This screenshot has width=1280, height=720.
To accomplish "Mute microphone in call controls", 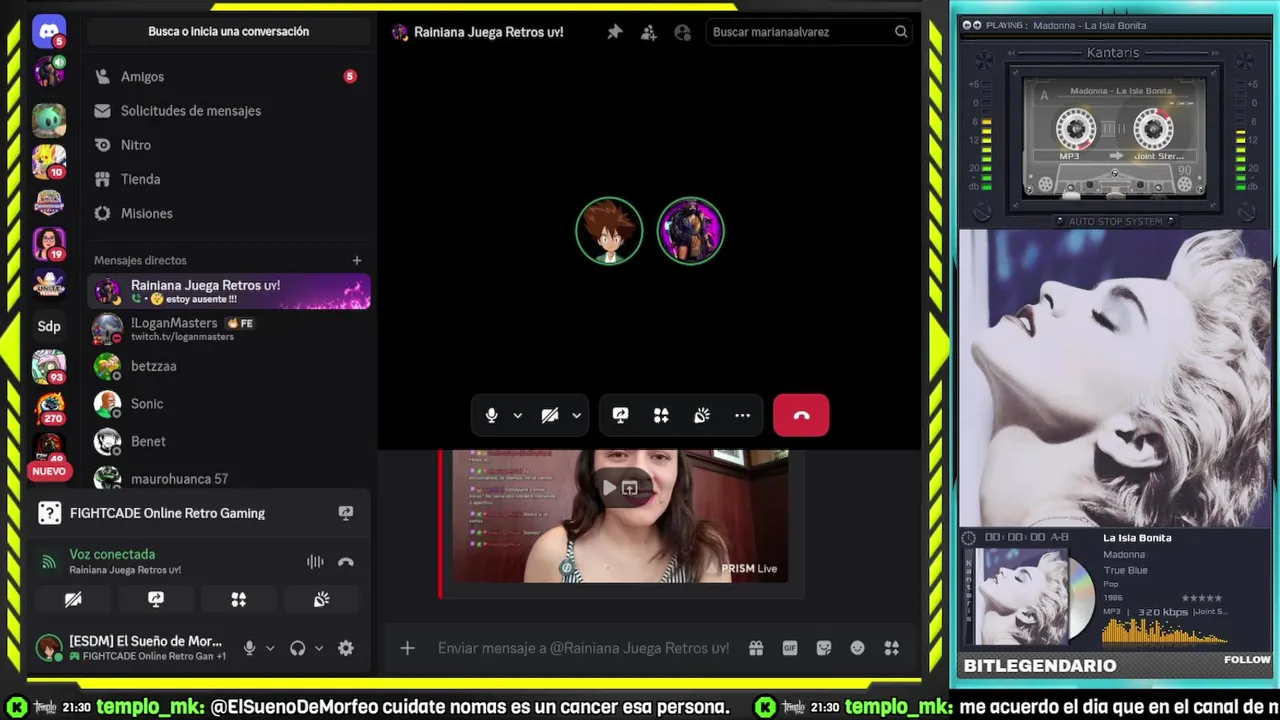I will 491,415.
